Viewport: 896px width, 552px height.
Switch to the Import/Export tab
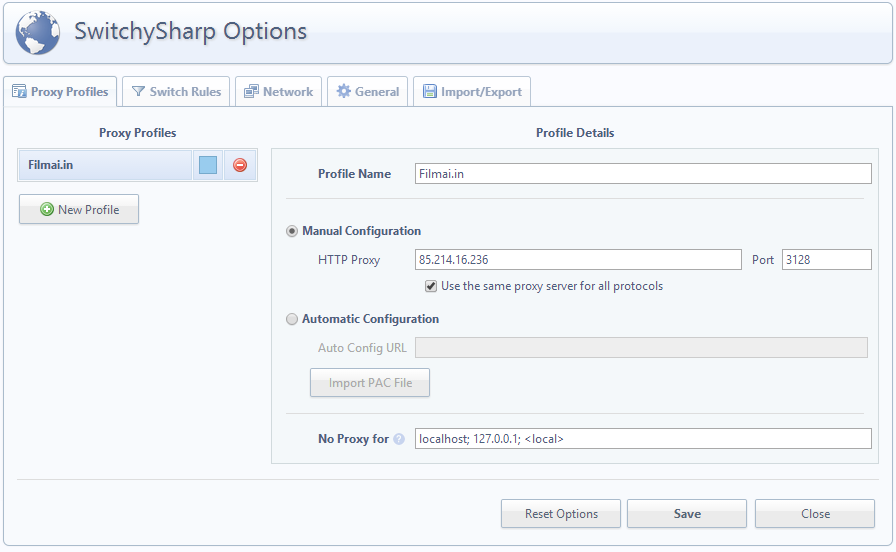[472, 91]
